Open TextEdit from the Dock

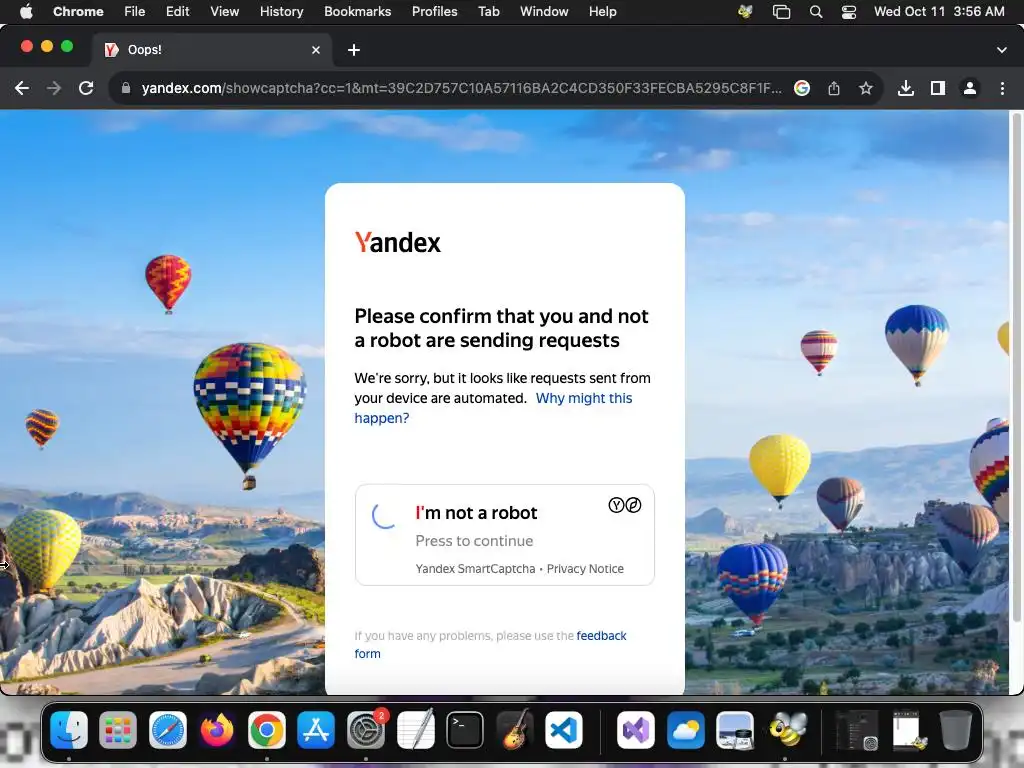click(415, 729)
